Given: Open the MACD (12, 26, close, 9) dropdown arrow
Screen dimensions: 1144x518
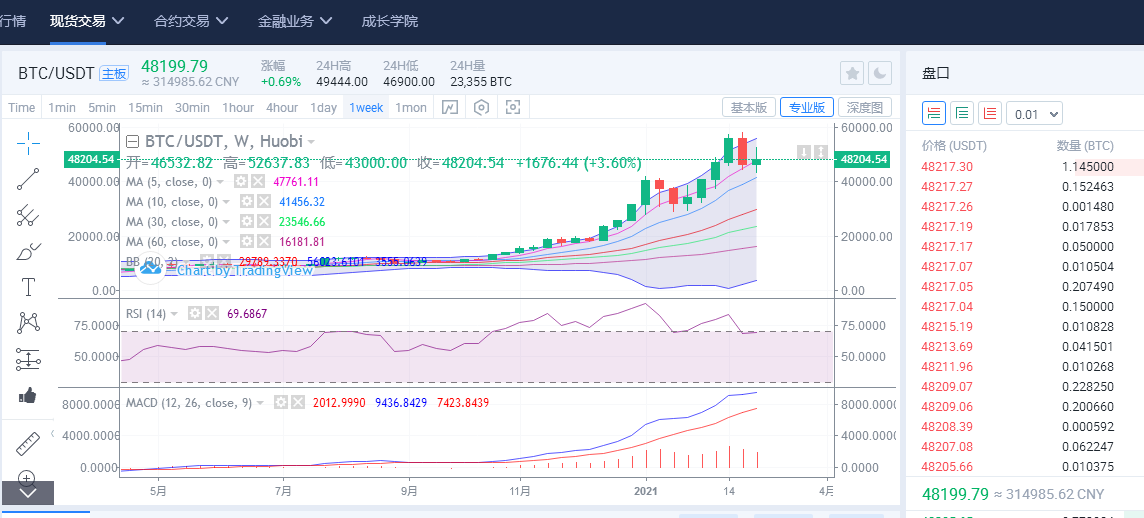Looking at the screenshot, I should [260, 403].
